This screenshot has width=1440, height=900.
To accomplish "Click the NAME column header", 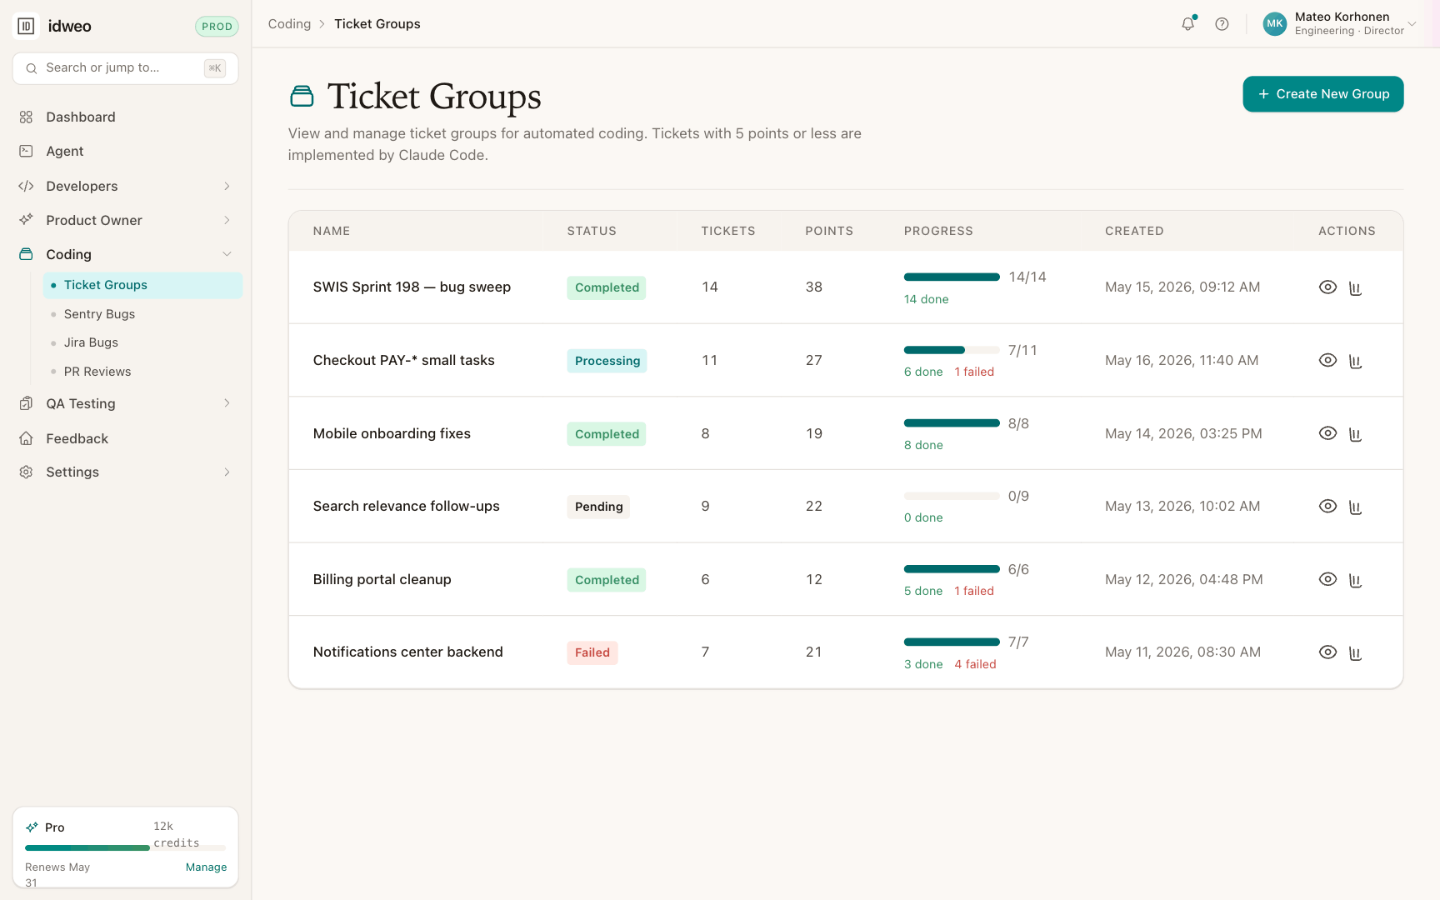I will (331, 231).
